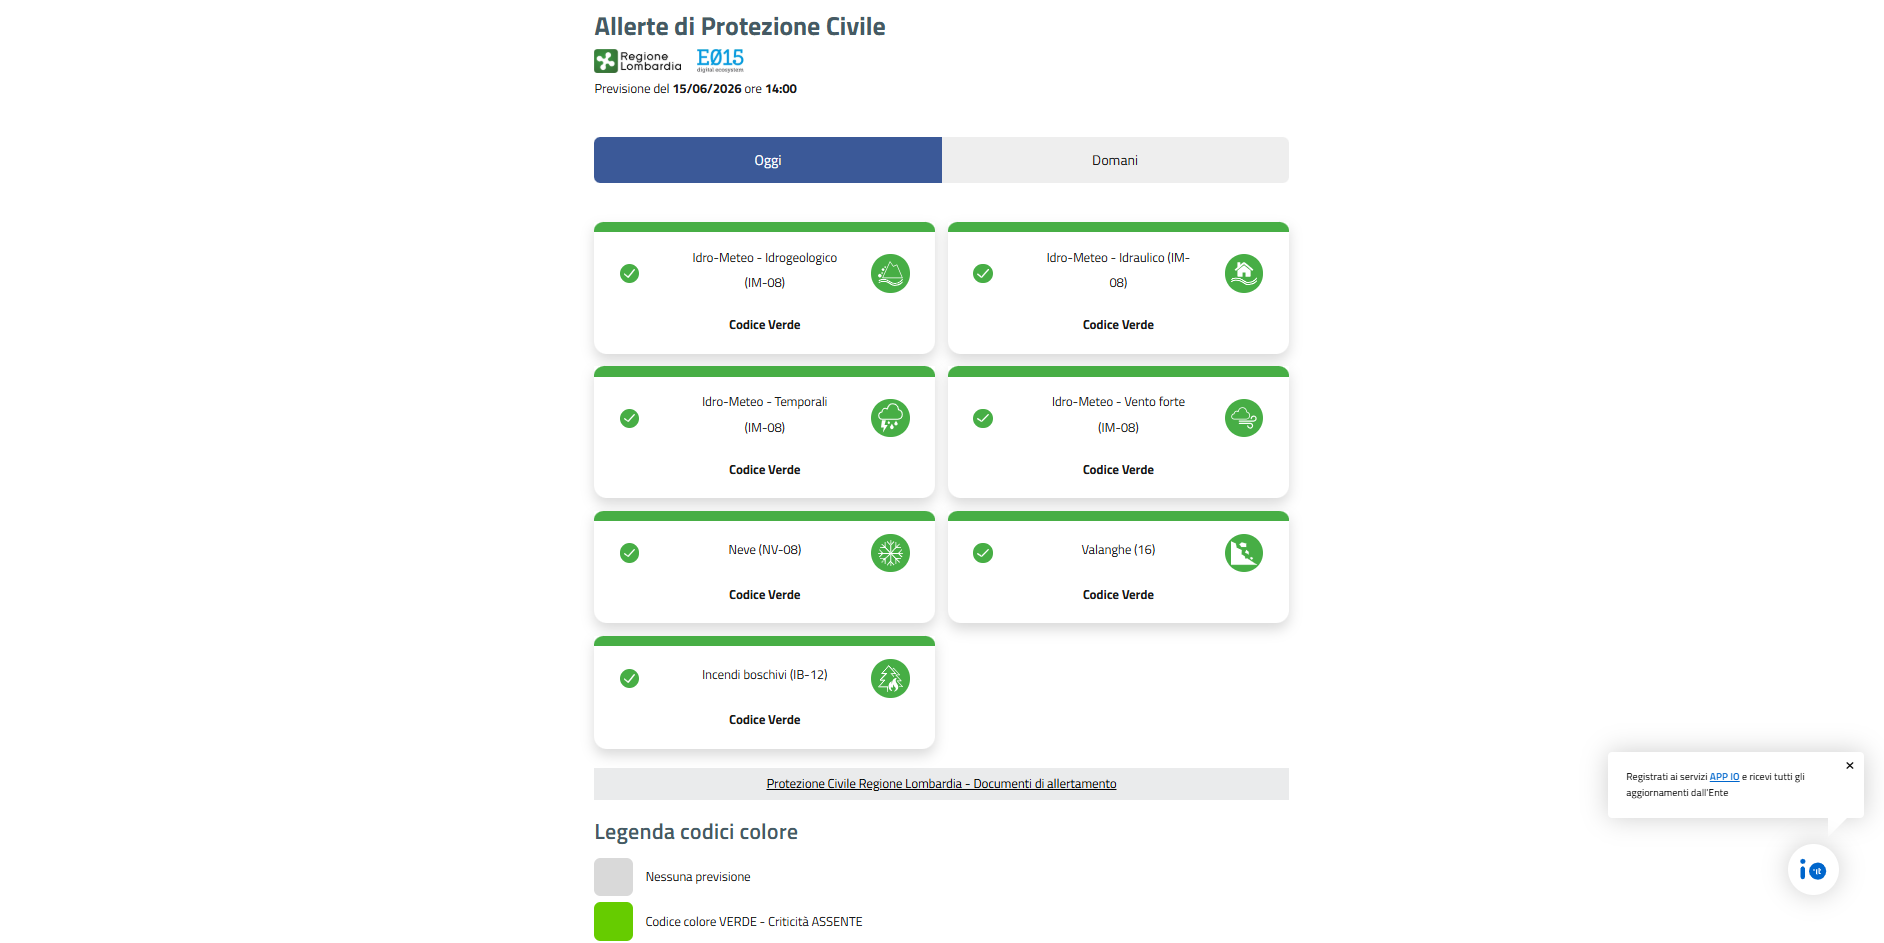Click the Idraulico flooded house icon
1884x943 pixels.
coord(1244,273)
